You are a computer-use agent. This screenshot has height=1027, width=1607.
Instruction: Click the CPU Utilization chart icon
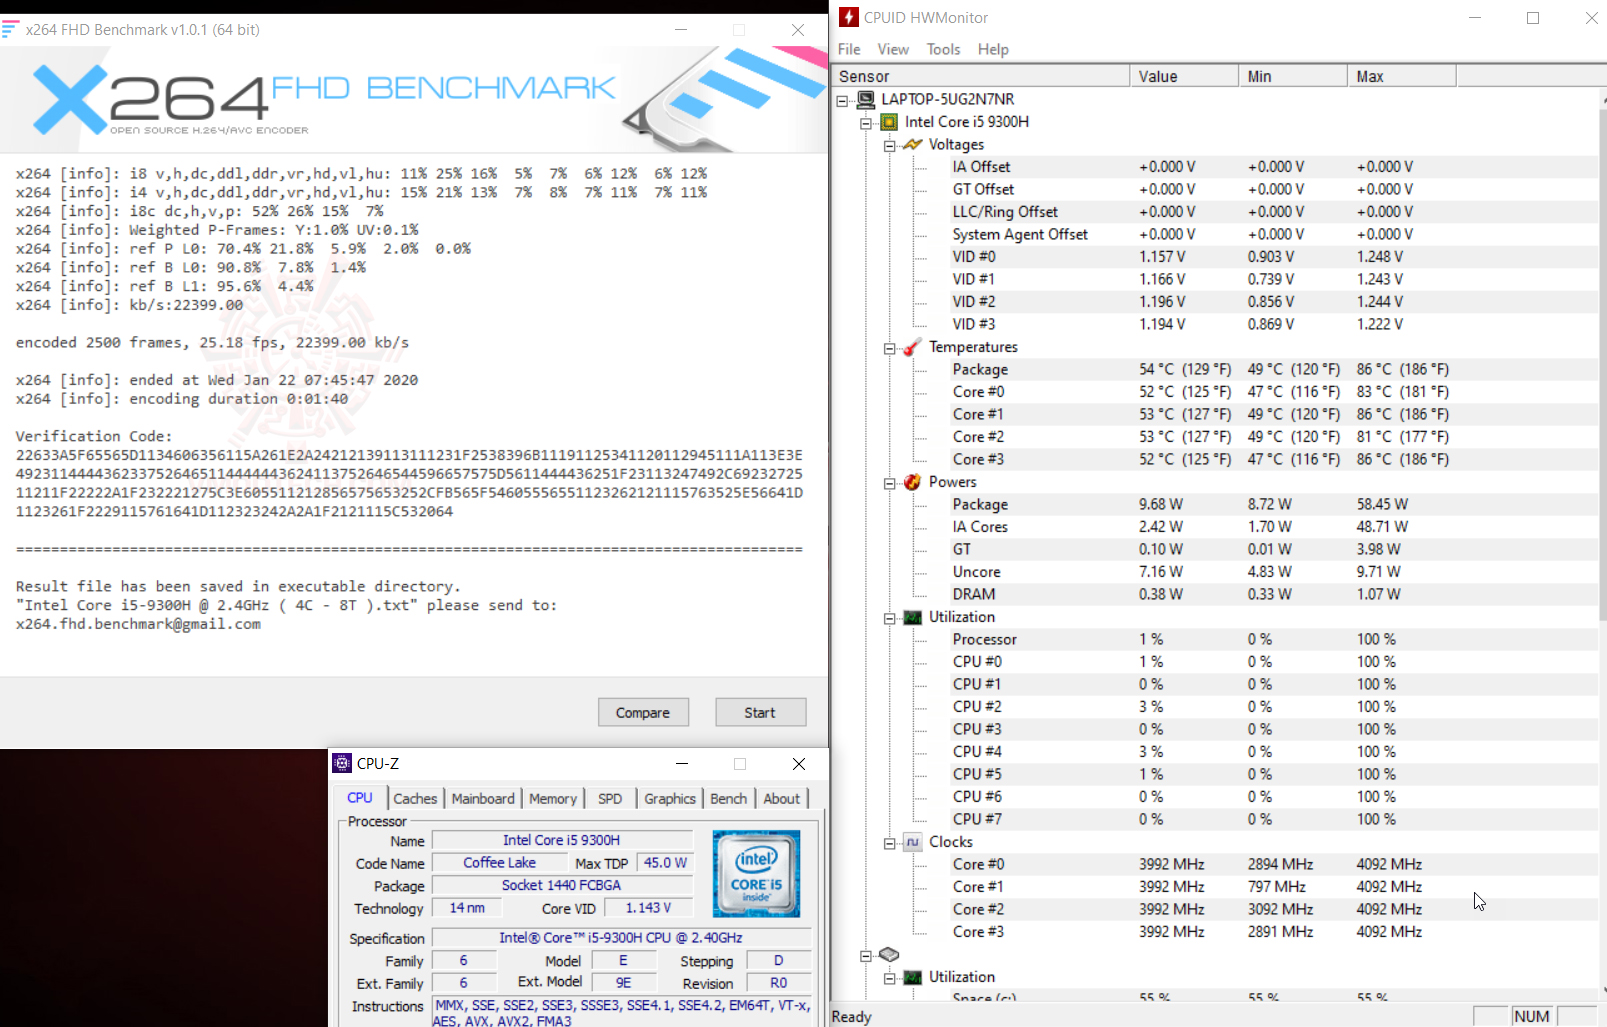(912, 617)
